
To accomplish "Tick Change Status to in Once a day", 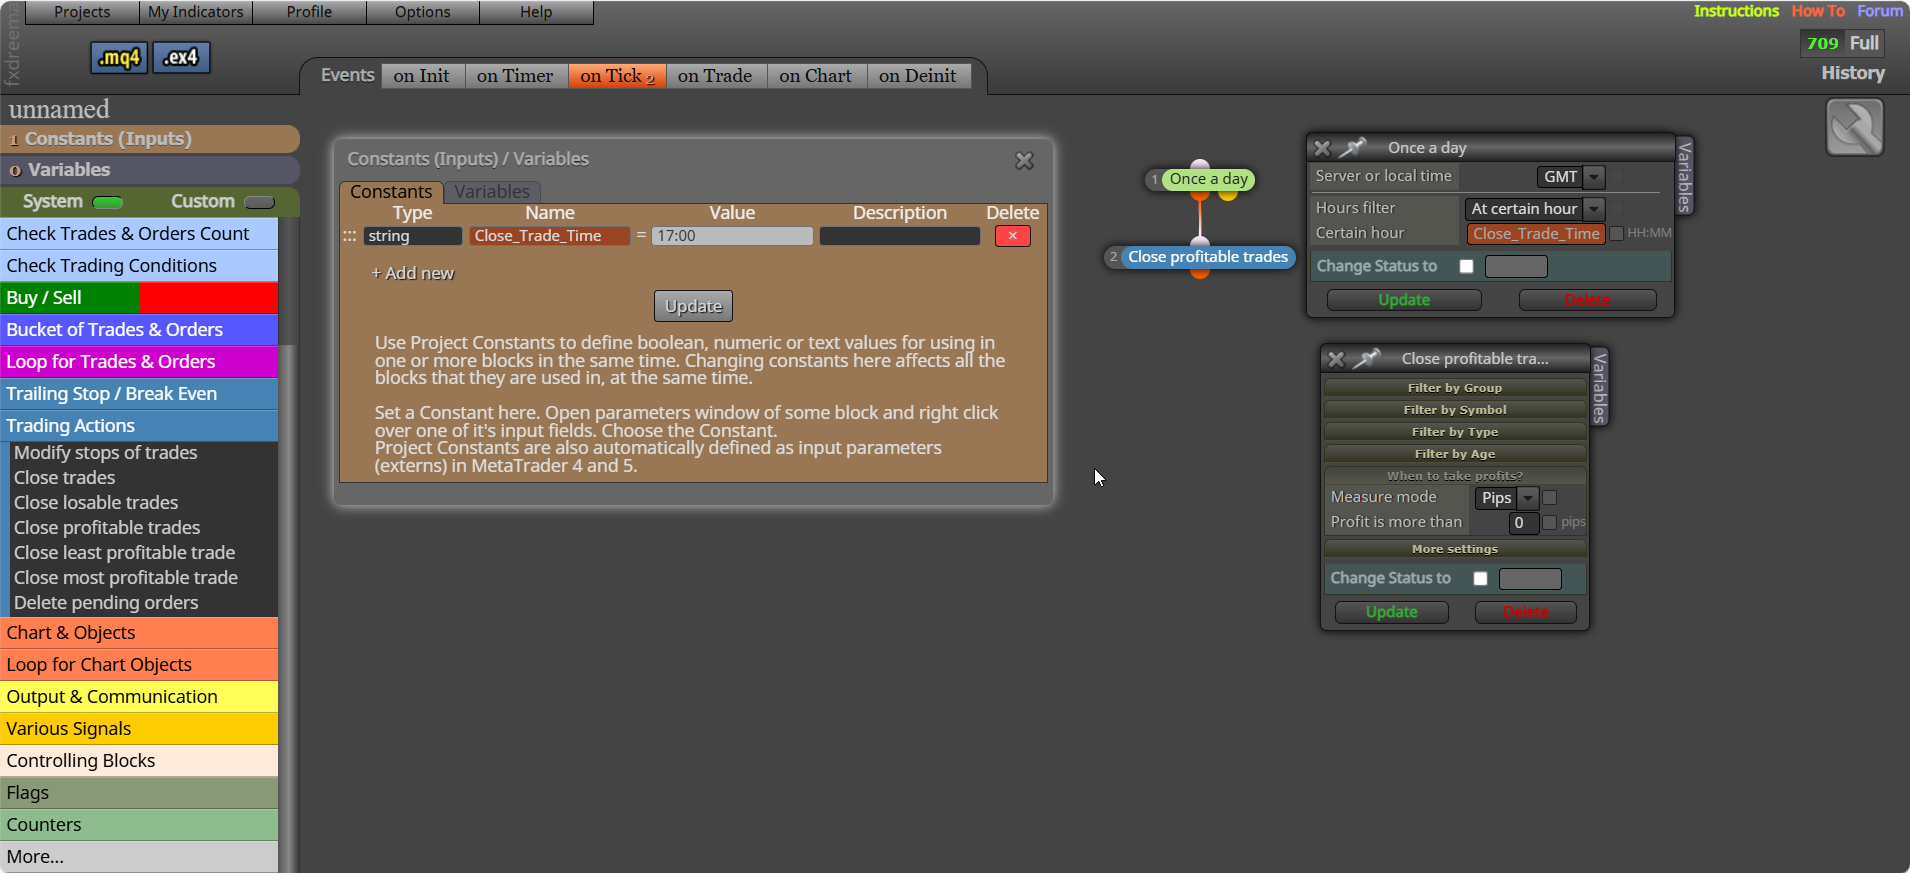I will 1466,266.
